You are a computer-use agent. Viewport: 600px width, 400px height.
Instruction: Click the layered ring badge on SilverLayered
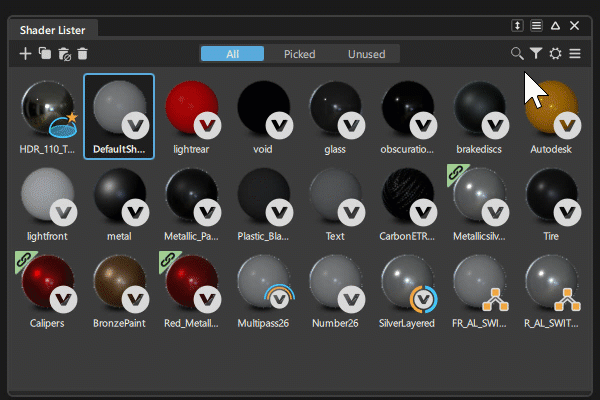423,299
